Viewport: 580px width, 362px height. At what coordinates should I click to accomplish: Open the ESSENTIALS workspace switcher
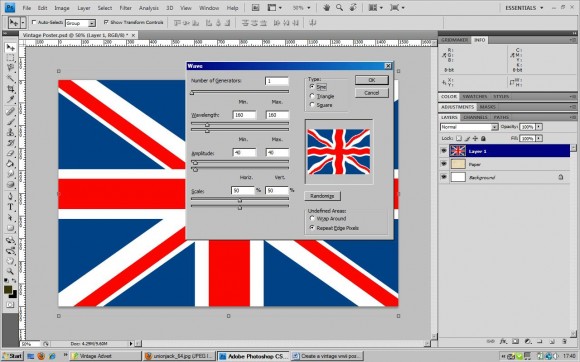(524, 8)
